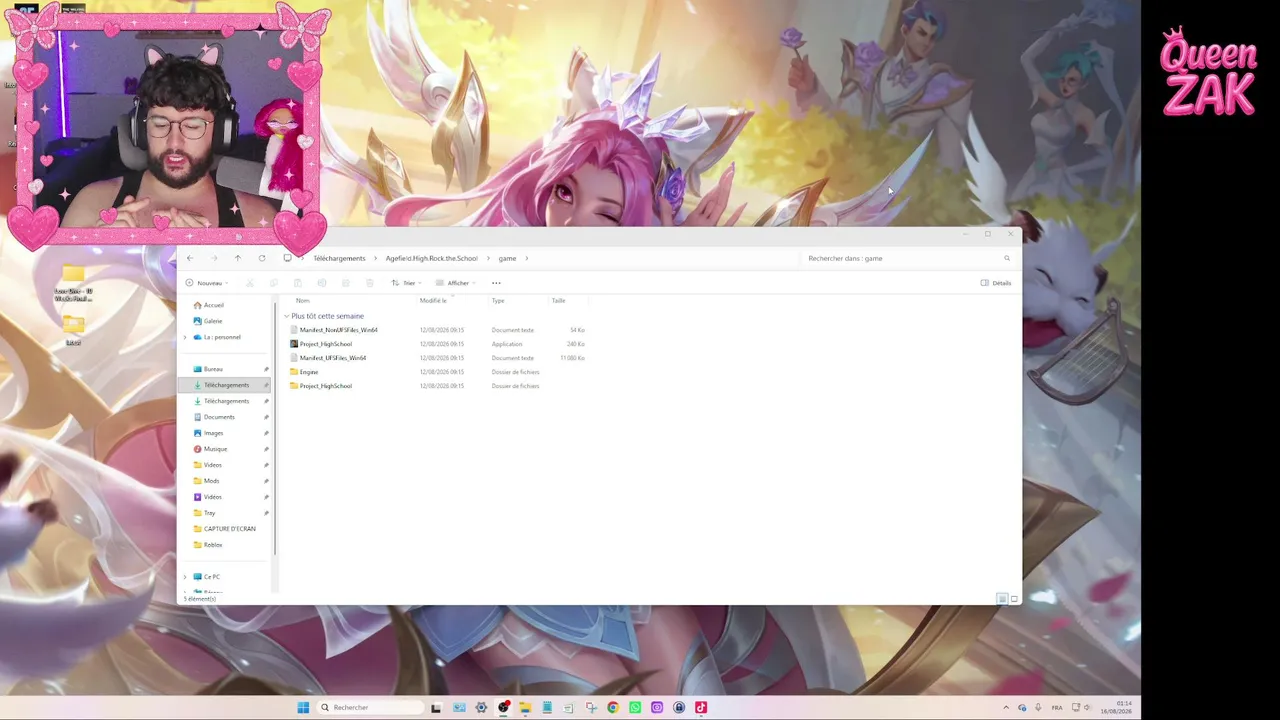
Task: Switch to details list view in status bar
Action: 1002,599
